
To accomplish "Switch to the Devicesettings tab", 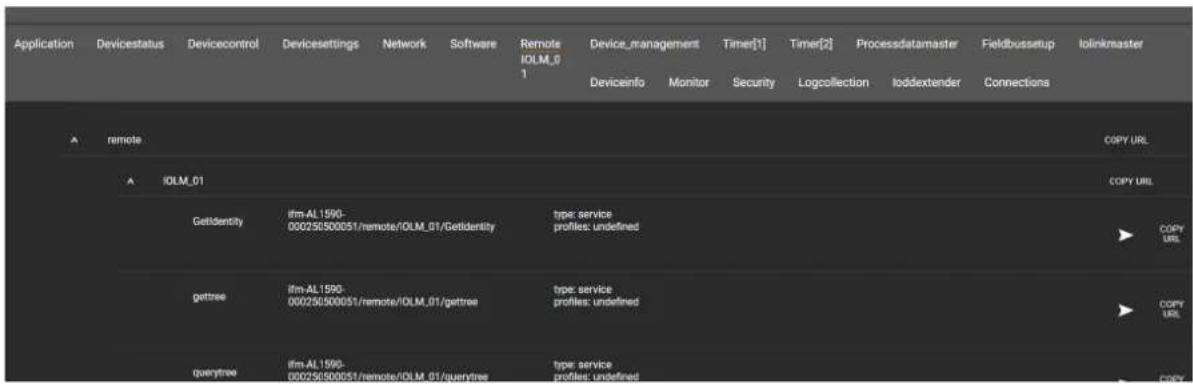I will click(x=320, y=45).
